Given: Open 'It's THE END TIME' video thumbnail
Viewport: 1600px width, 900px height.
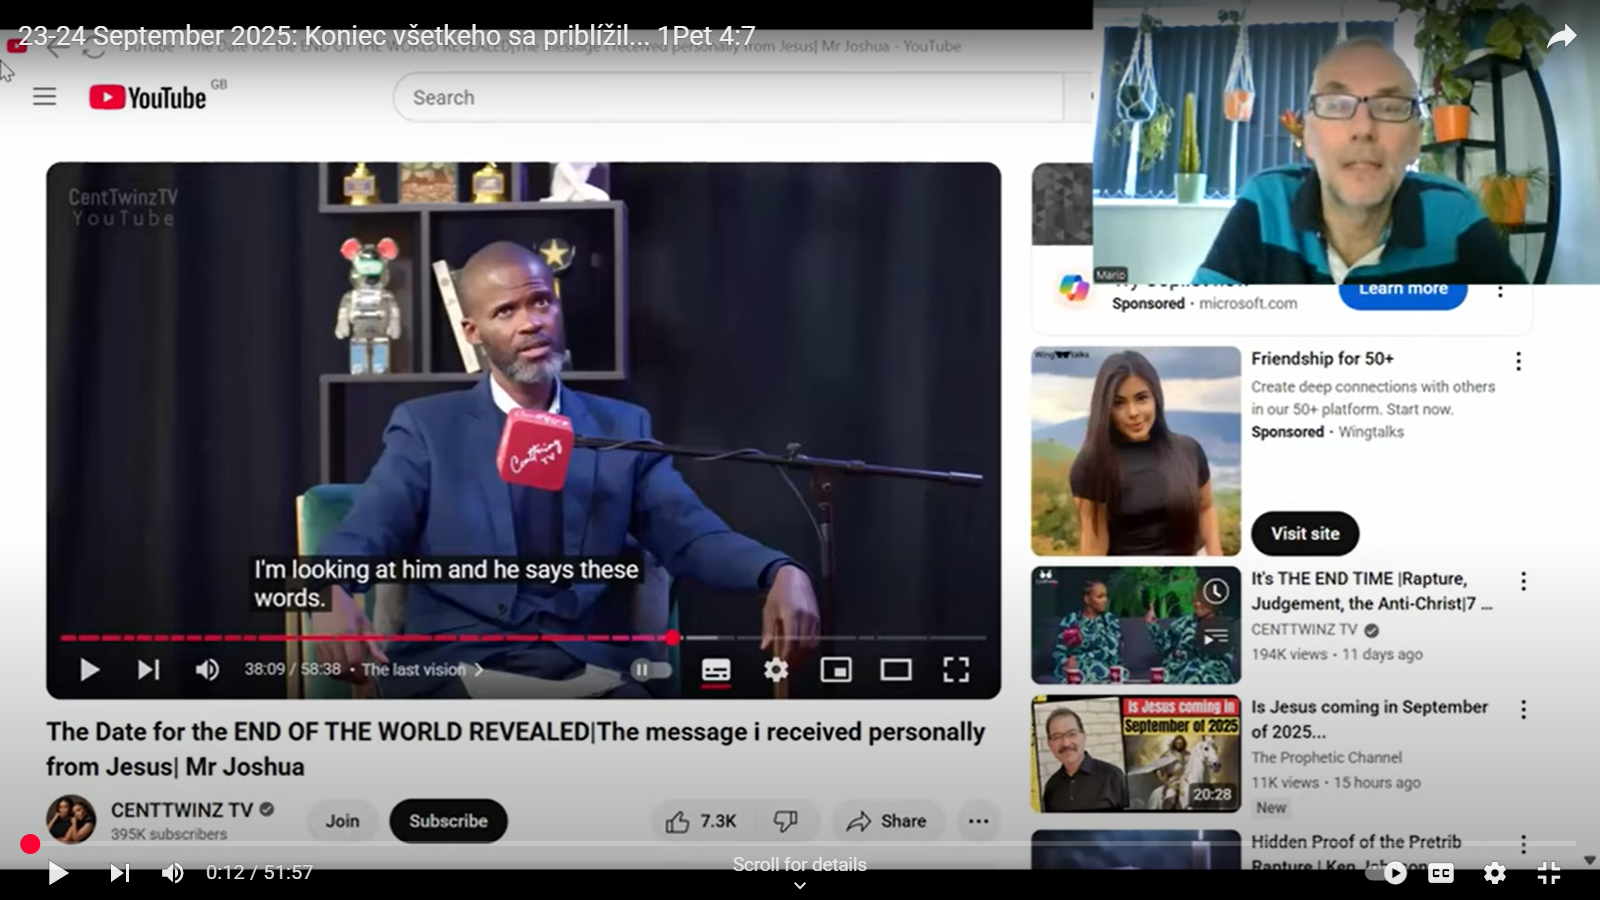Looking at the screenshot, I should pos(1136,625).
